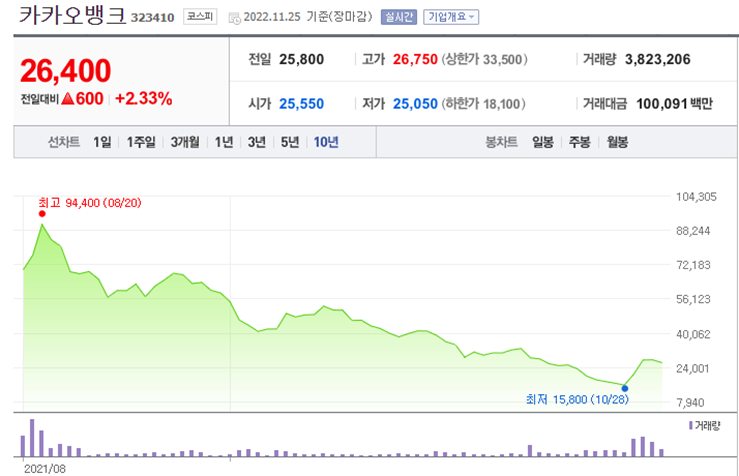Click the +2.33% change rate
This screenshot has width=739, height=476.
(x=144, y=98)
